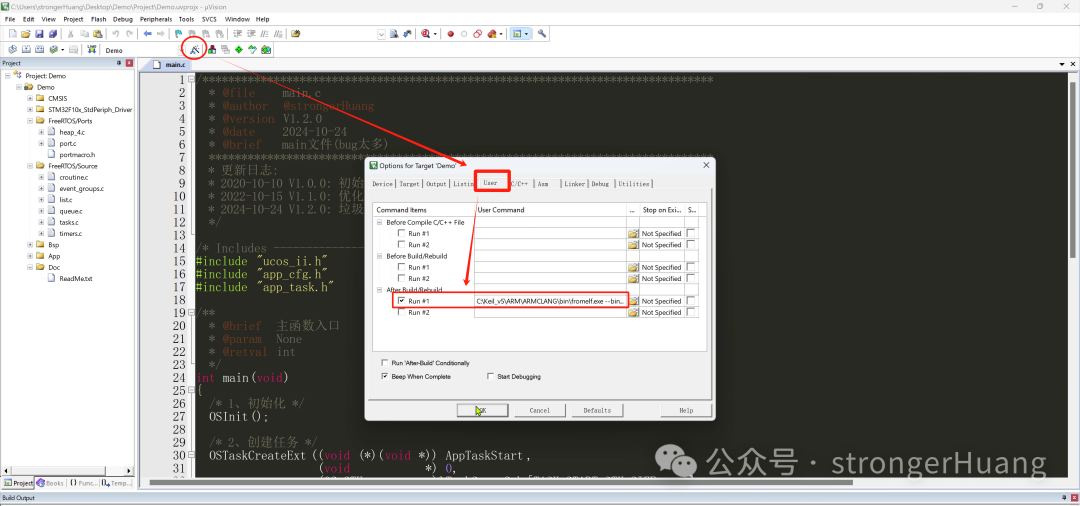
Task: Enable Run 'After-Build' Conditionally checkbox
Action: (384, 363)
